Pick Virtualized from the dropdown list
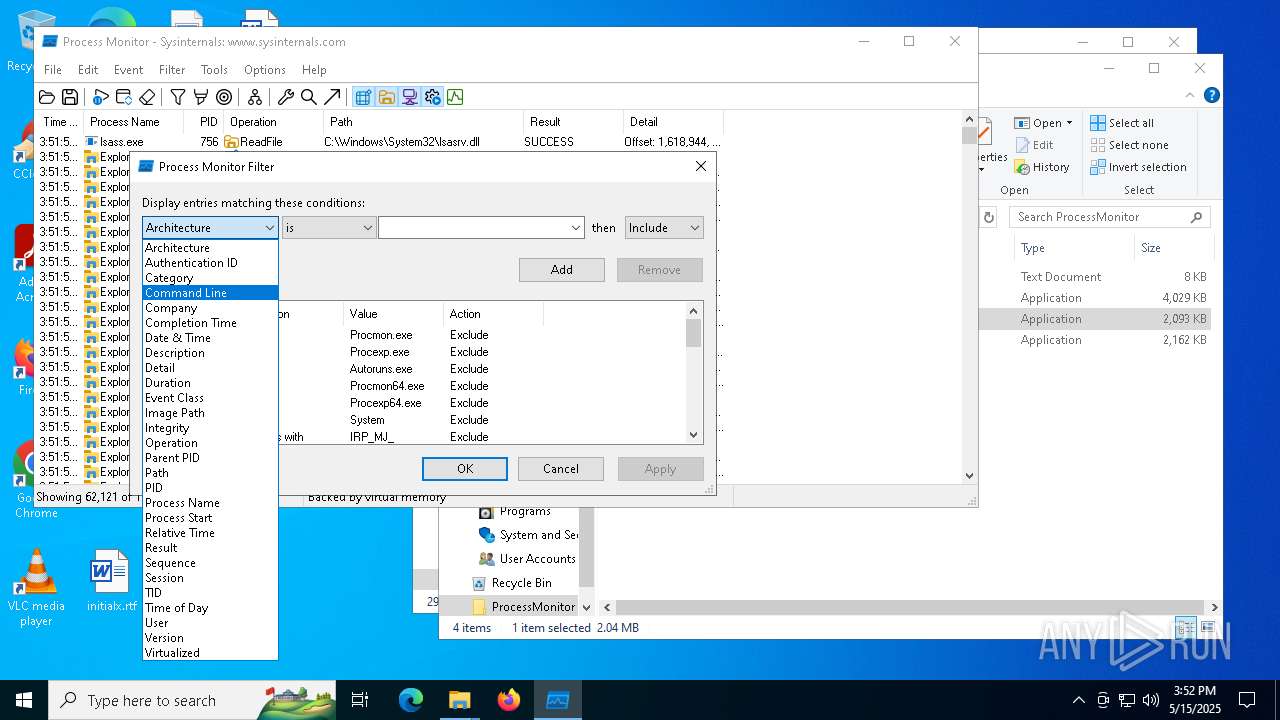The width and height of the screenshot is (1280, 720). [x=210, y=653]
